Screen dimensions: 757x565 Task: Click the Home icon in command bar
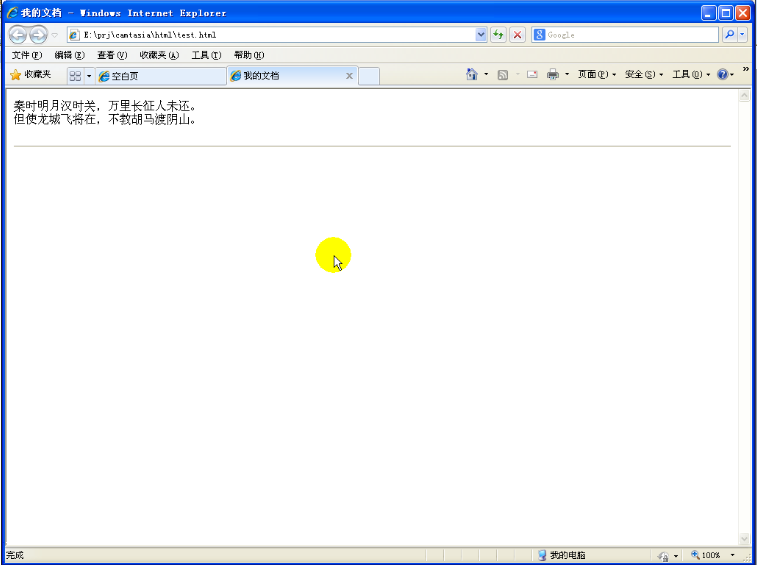click(x=472, y=75)
